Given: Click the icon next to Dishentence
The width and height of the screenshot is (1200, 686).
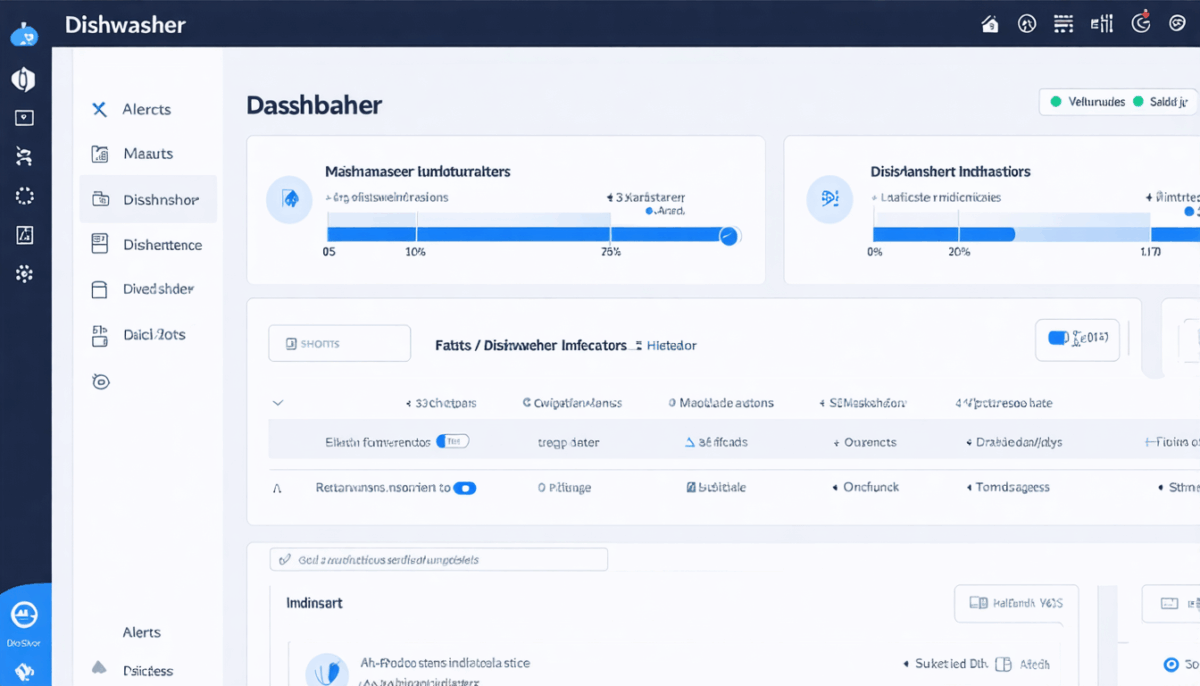Looking at the screenshot, I should pos(99,243).
